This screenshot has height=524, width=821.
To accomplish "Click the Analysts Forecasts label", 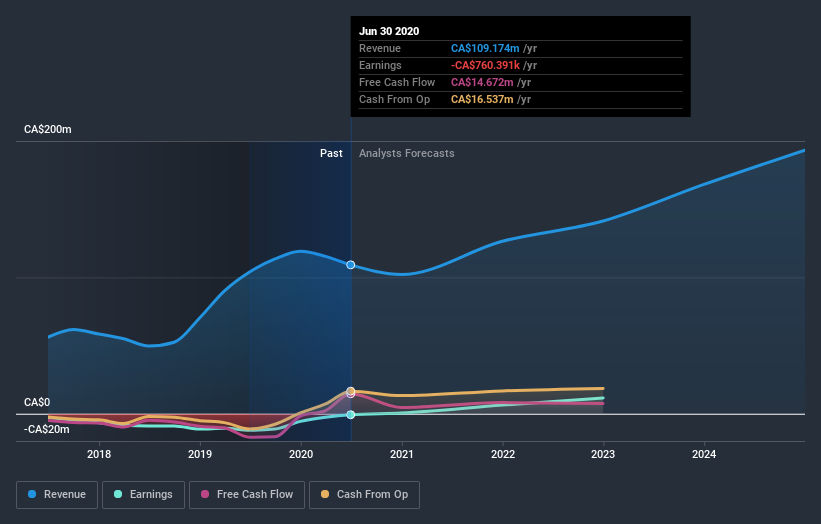I will pyautogui.click(x=407, y=153).
